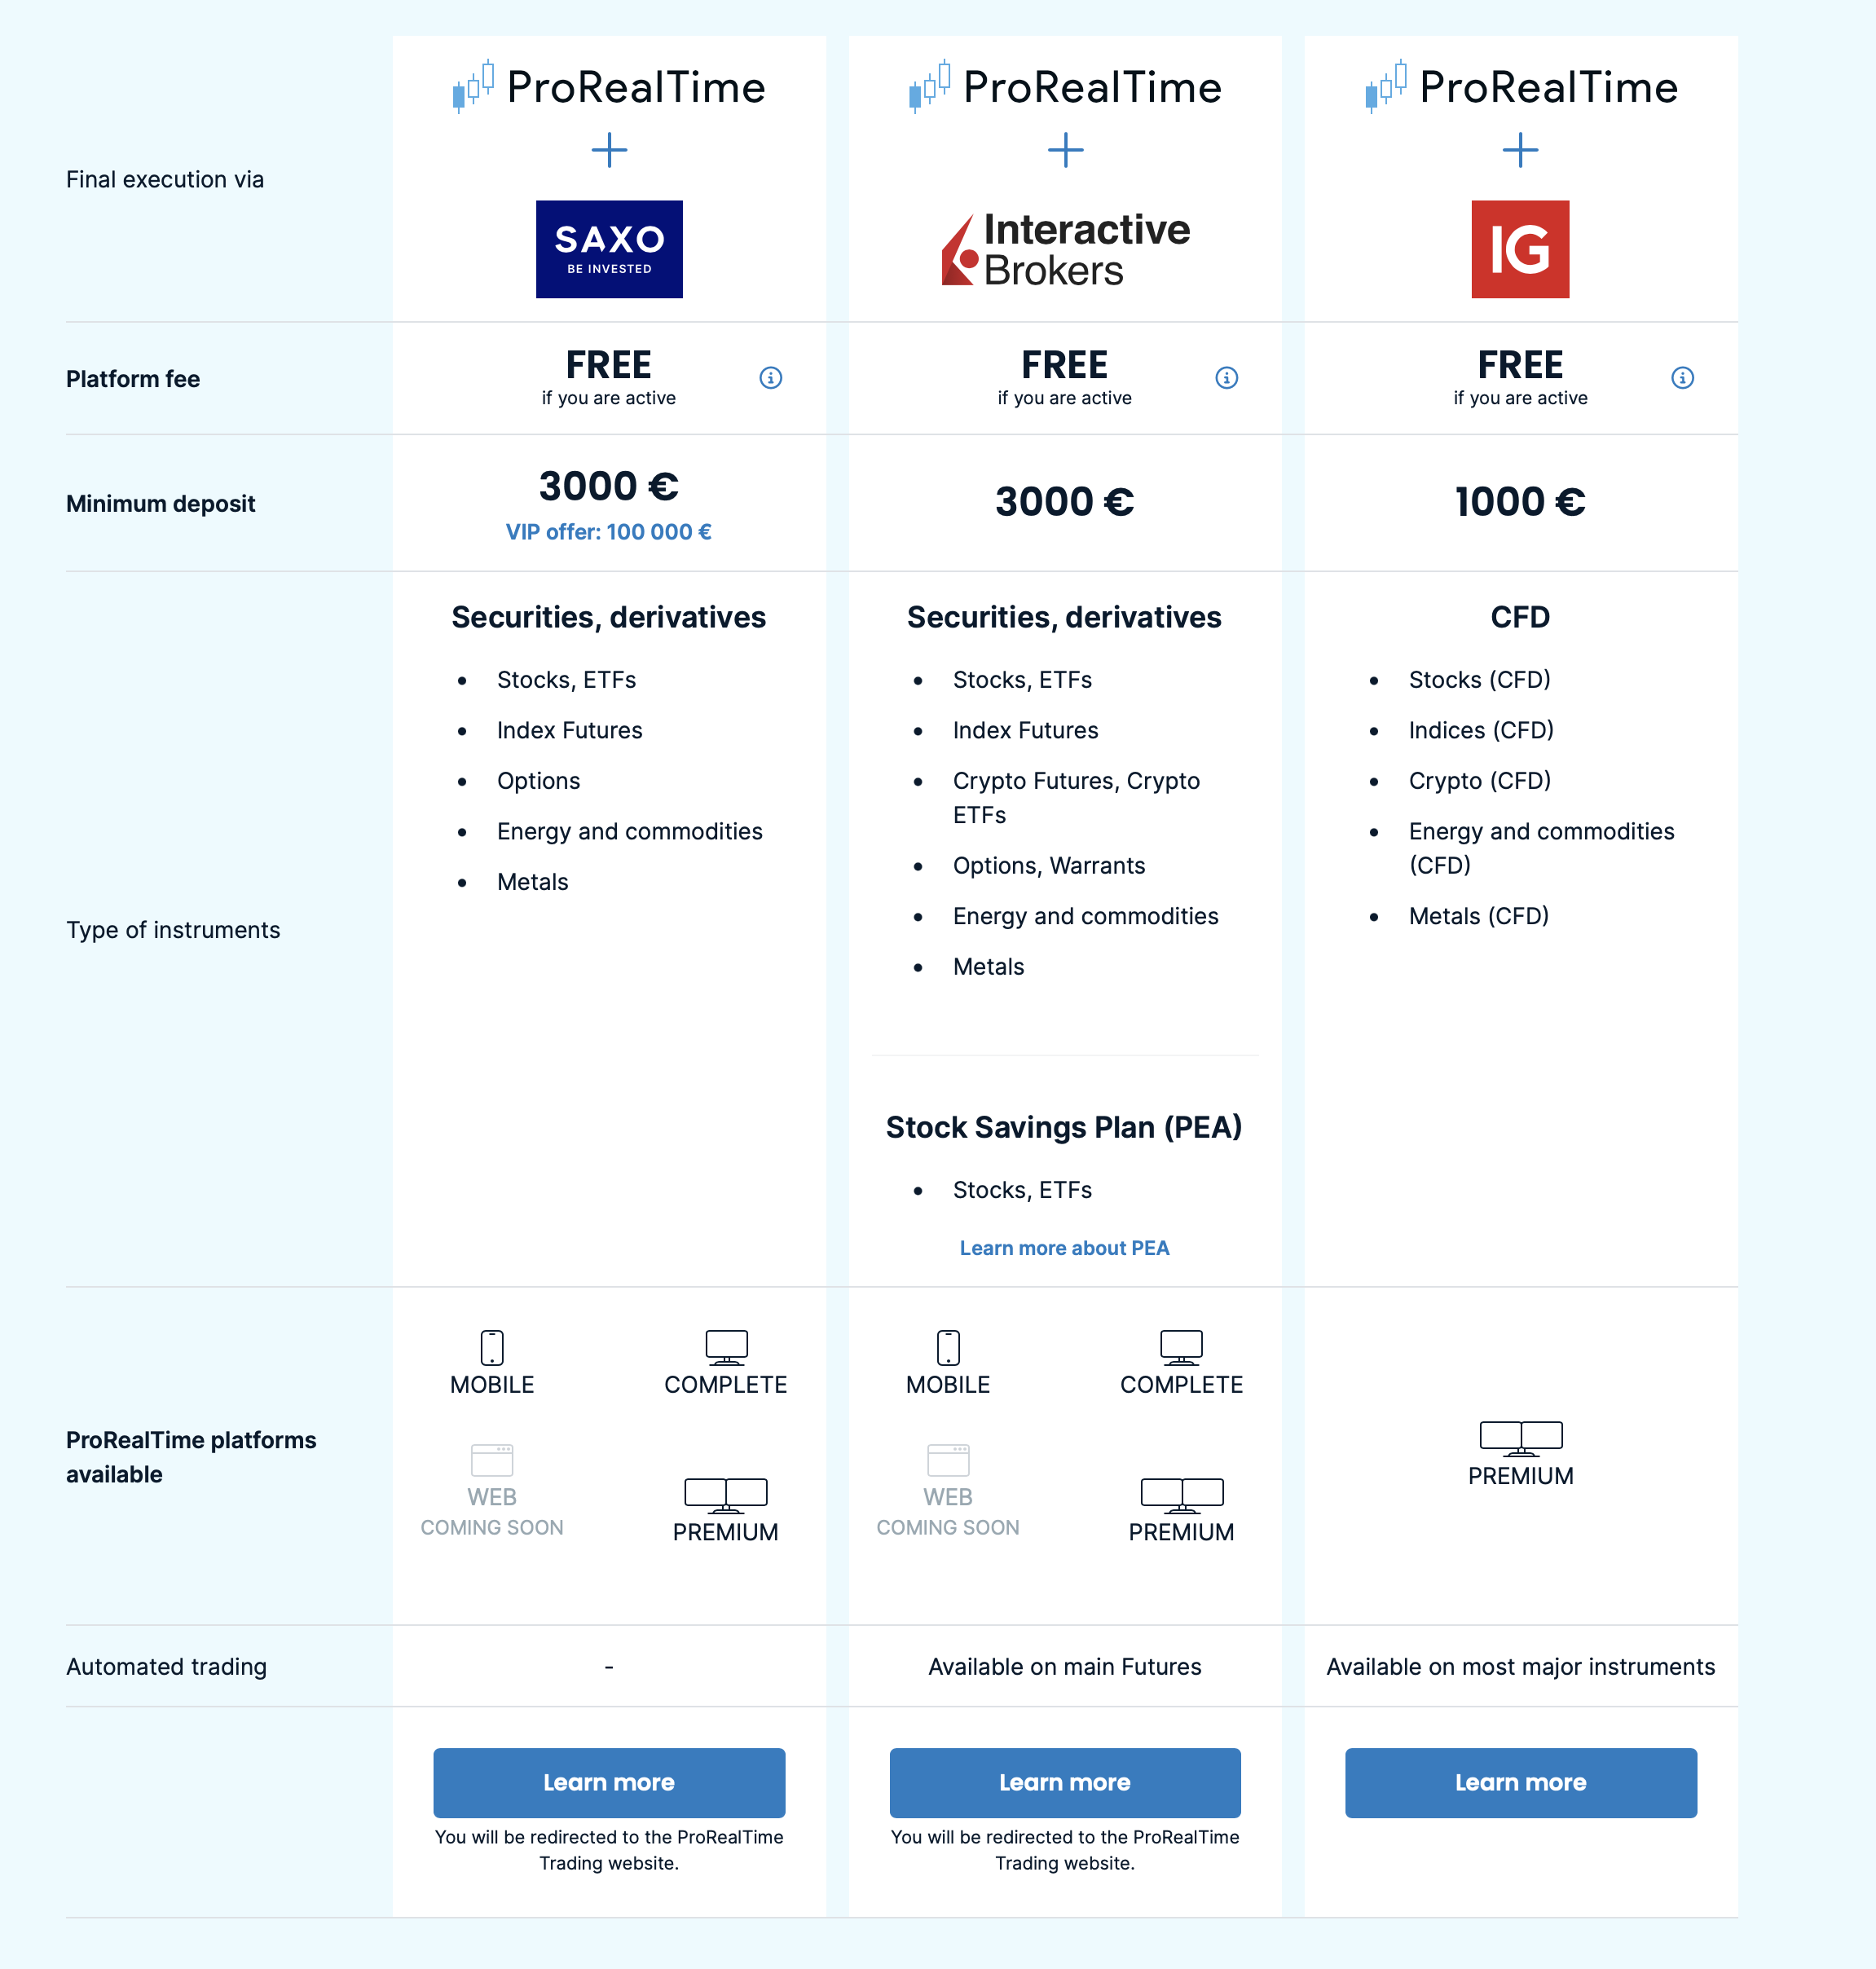Image resolution: width=1876 pixels, height=1969 pixels.
Task: Select the IG logo
Action: pyautogui.click(x=1519, y=249)
